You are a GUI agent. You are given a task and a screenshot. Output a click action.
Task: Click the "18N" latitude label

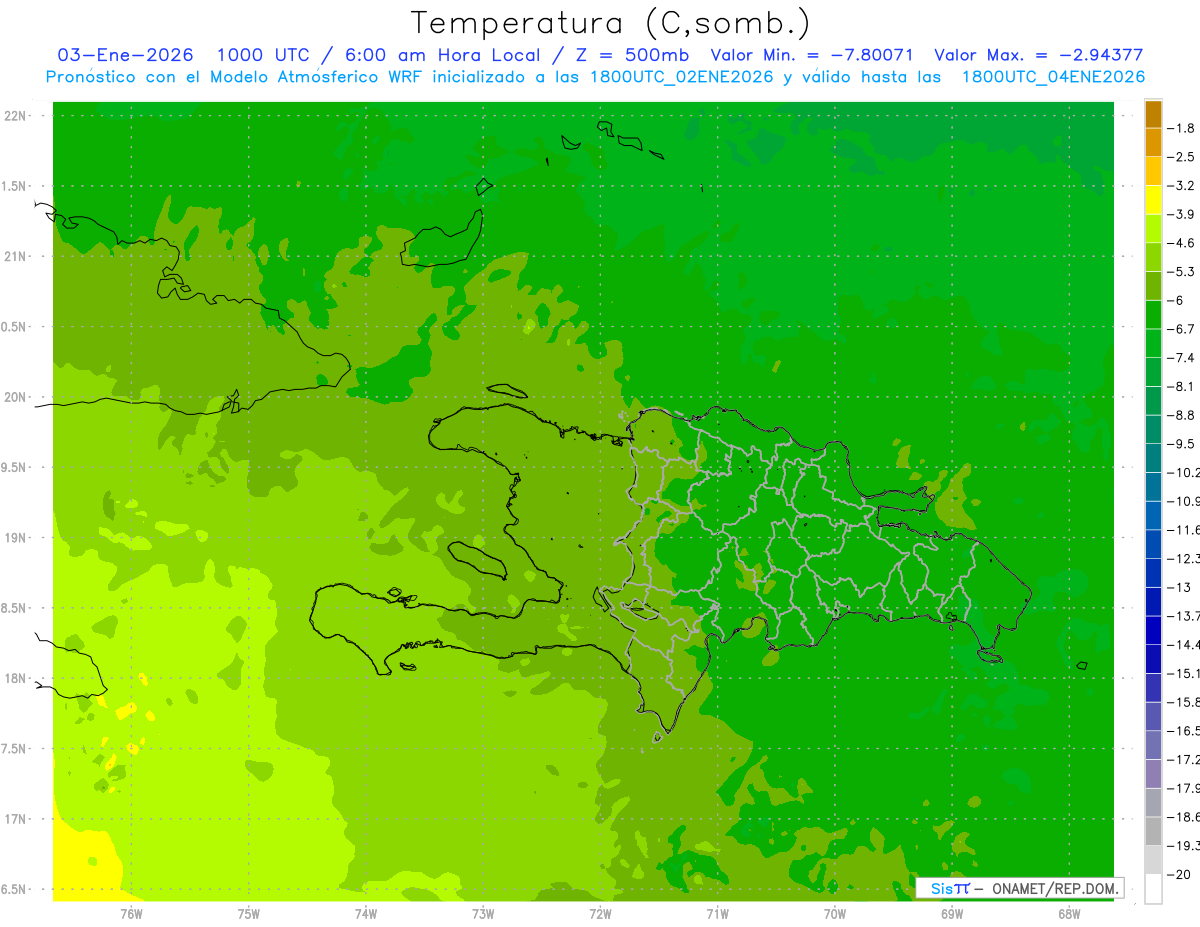16,678
